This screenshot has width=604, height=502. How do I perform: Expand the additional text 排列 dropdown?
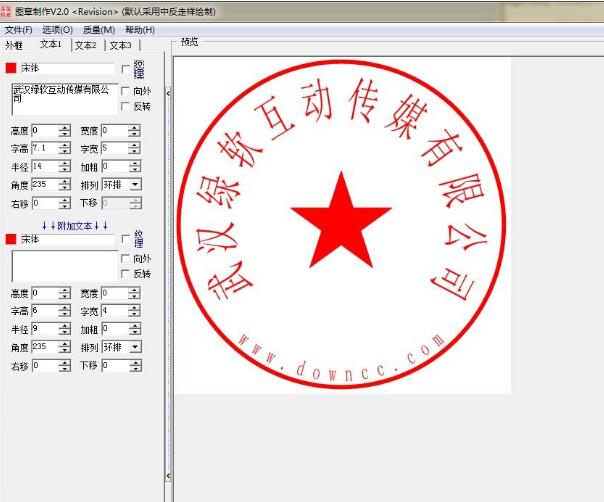[x=135, y=347]
